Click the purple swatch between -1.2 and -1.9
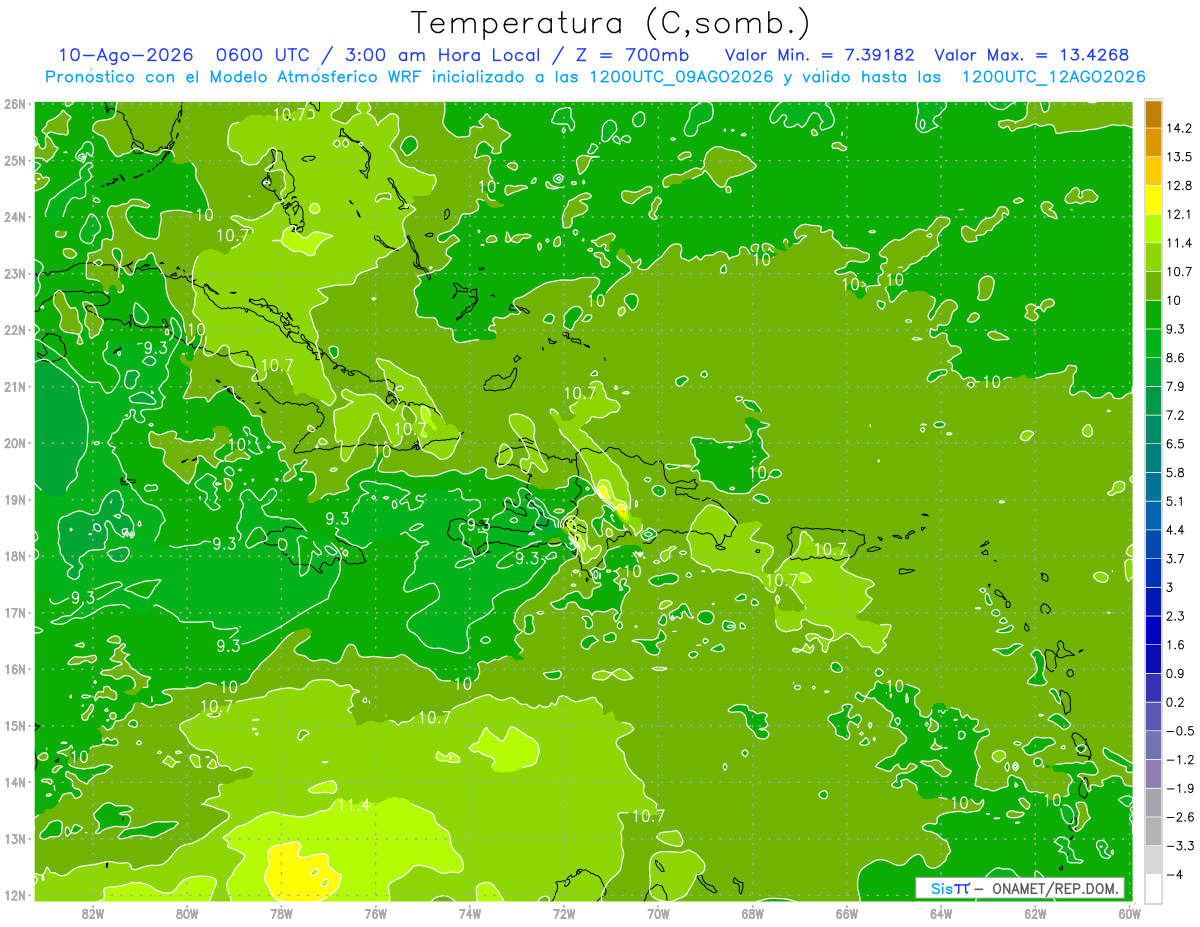The height and width of the screenshot is (927, 1200). (x=1153, y=774)
